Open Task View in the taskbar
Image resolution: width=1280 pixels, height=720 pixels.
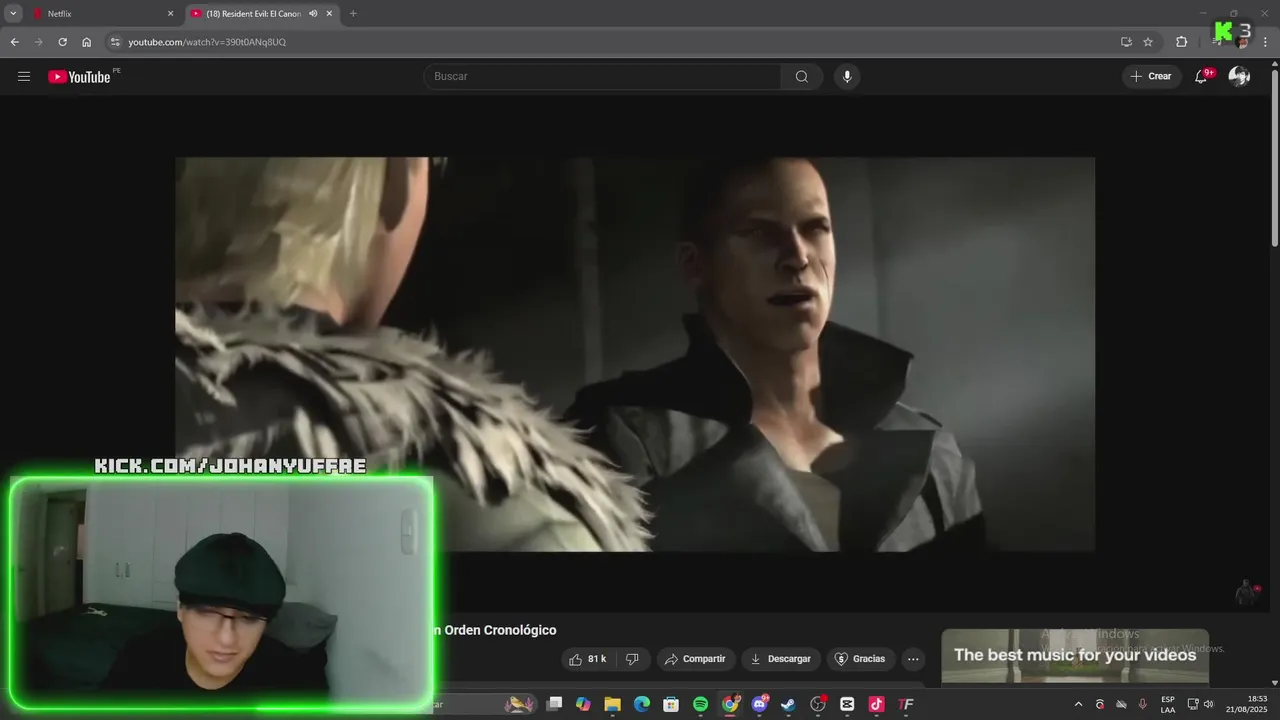[x=554, y=704]
